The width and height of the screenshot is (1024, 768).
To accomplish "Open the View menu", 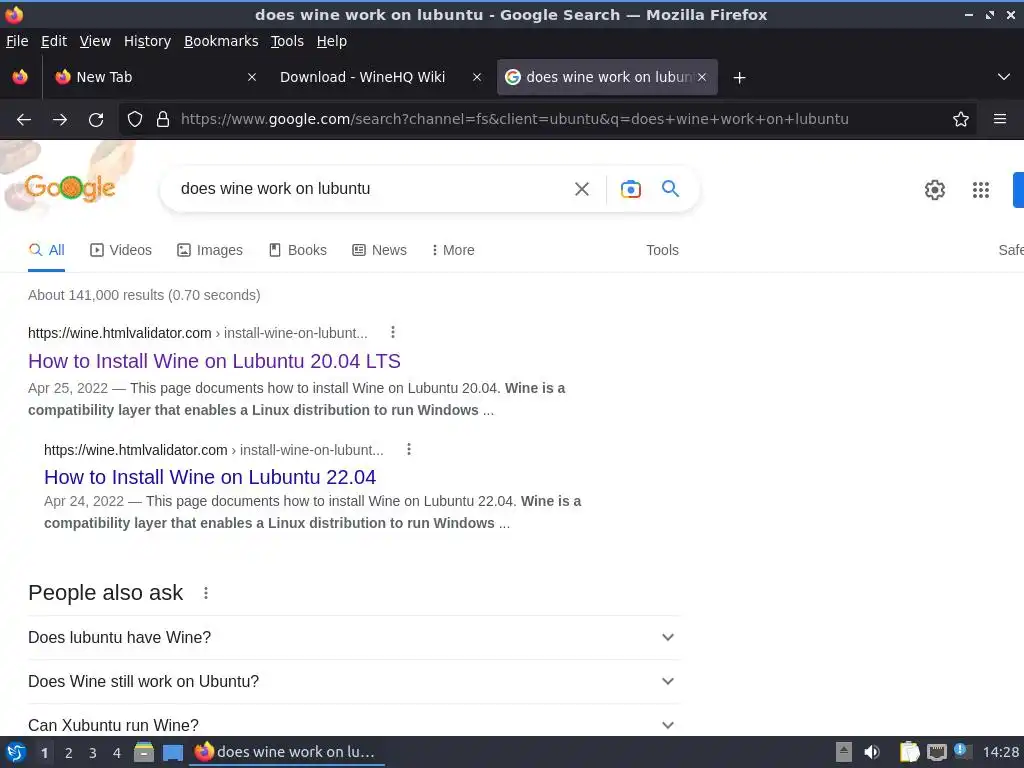I will coord(95,41).
